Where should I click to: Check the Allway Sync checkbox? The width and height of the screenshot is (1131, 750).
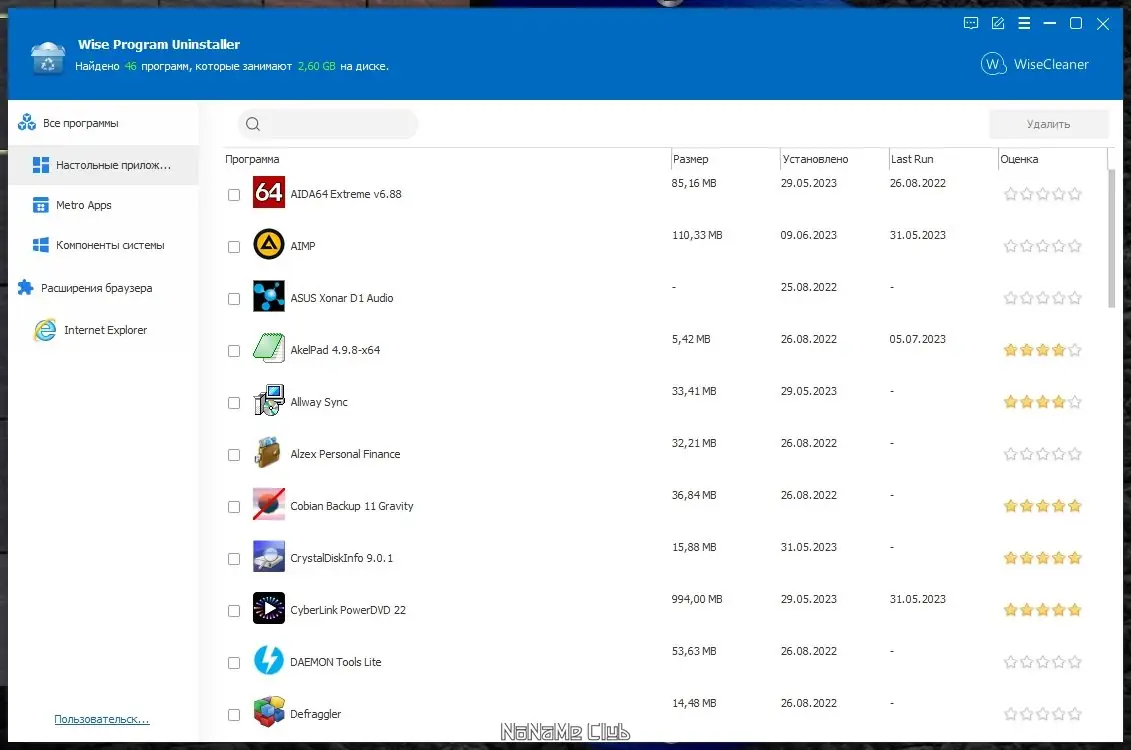pos(234,402)
